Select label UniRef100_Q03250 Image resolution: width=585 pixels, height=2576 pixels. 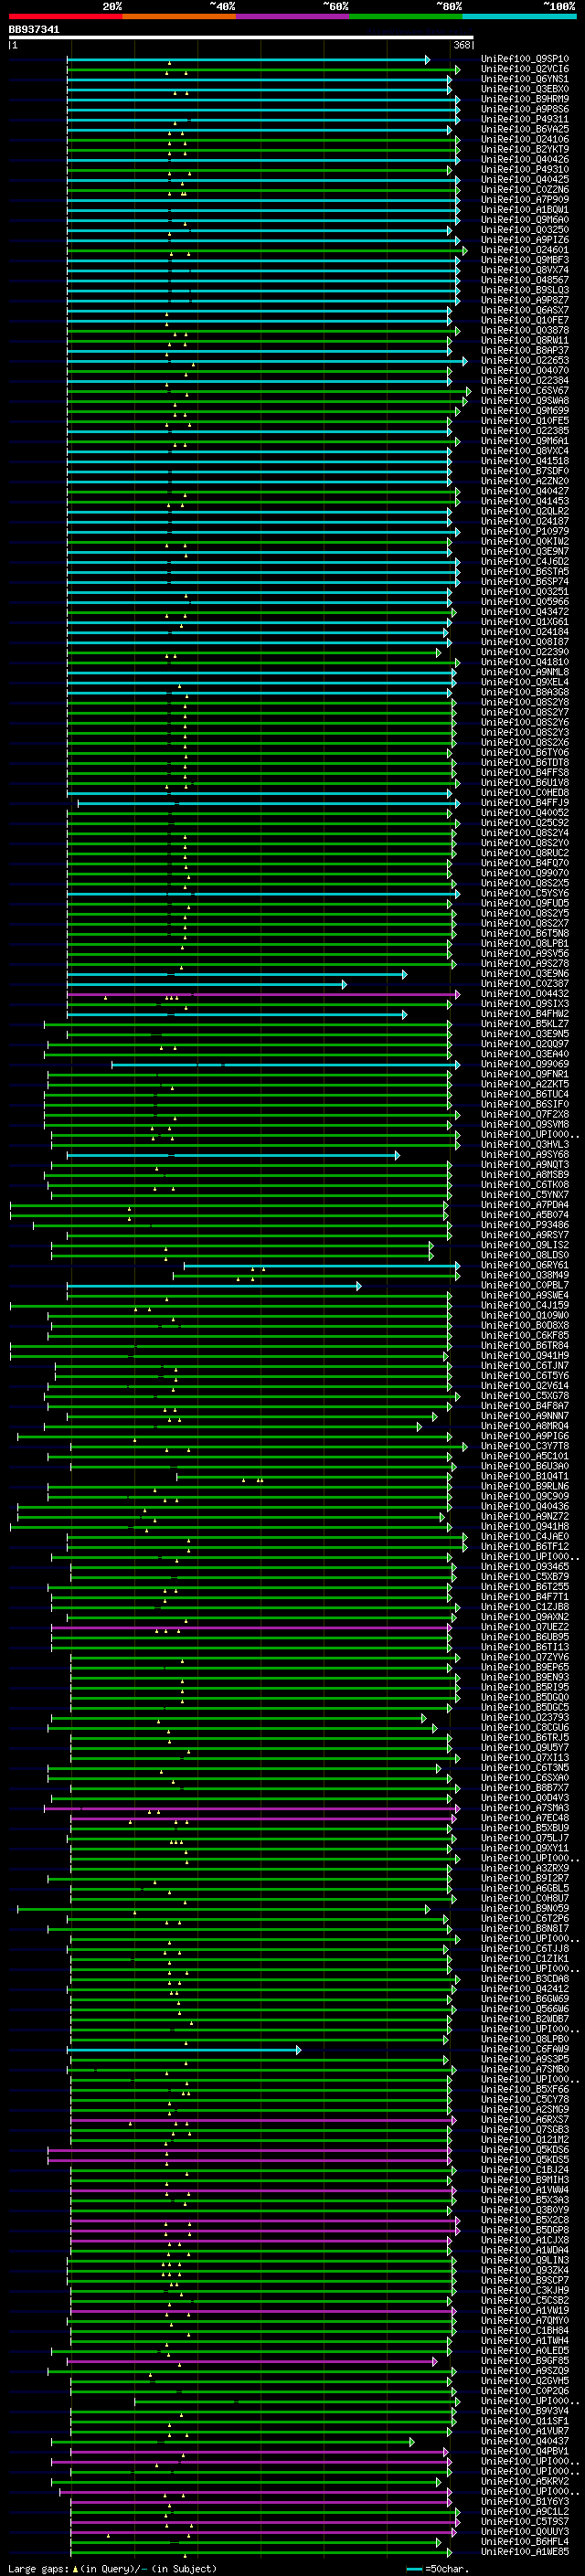(x=525, y=230)
